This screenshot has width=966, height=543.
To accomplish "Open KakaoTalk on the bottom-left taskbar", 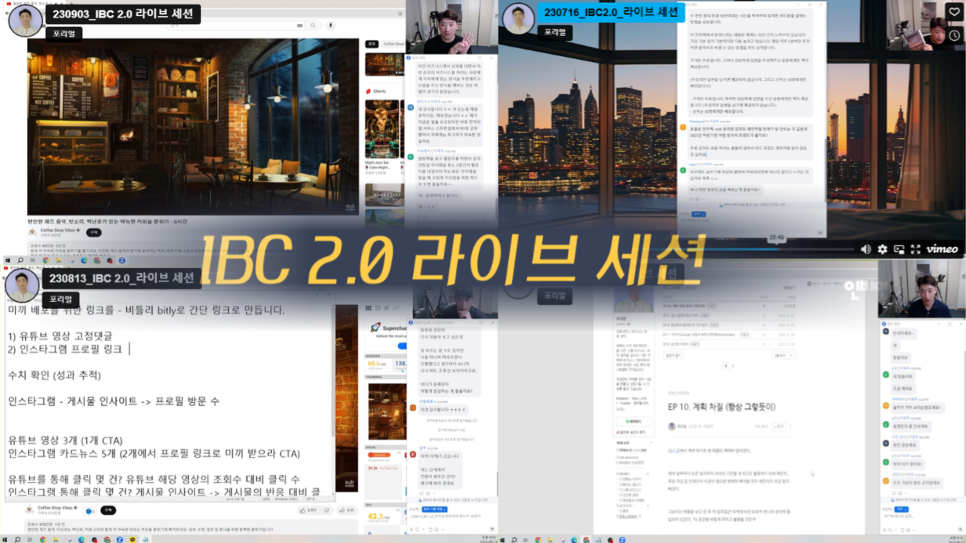I will (x=132, y=539).
